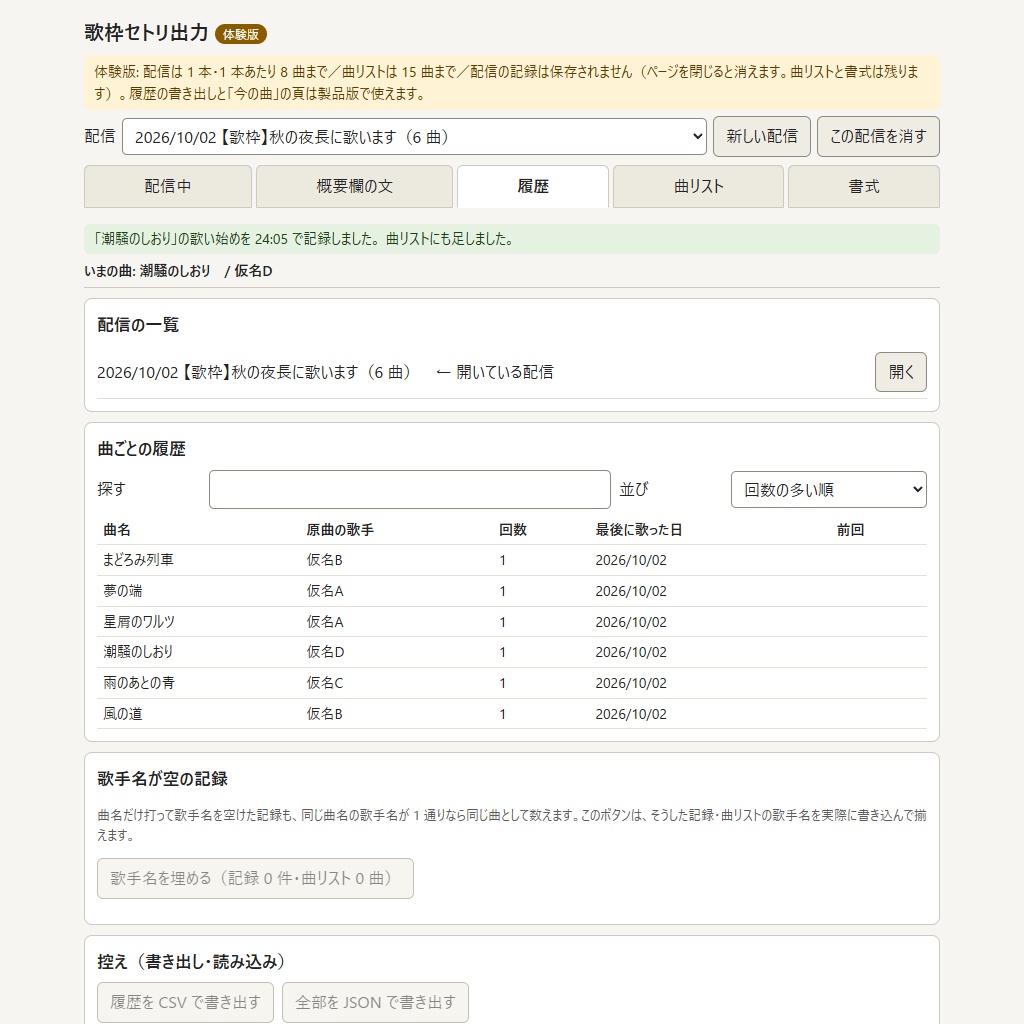Switch to the 配信中 tab
The image size is (1024, 1024).
(168, 187)
